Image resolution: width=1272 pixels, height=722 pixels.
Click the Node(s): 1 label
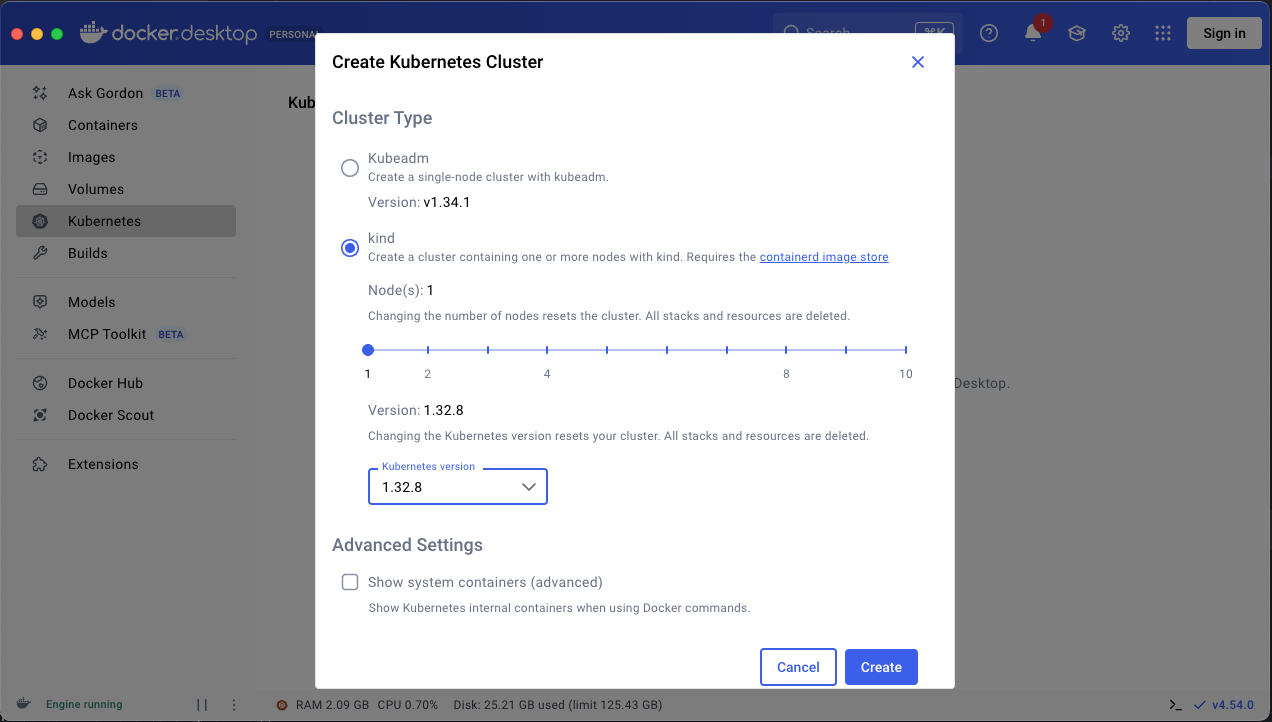click(x=401, y=290)
